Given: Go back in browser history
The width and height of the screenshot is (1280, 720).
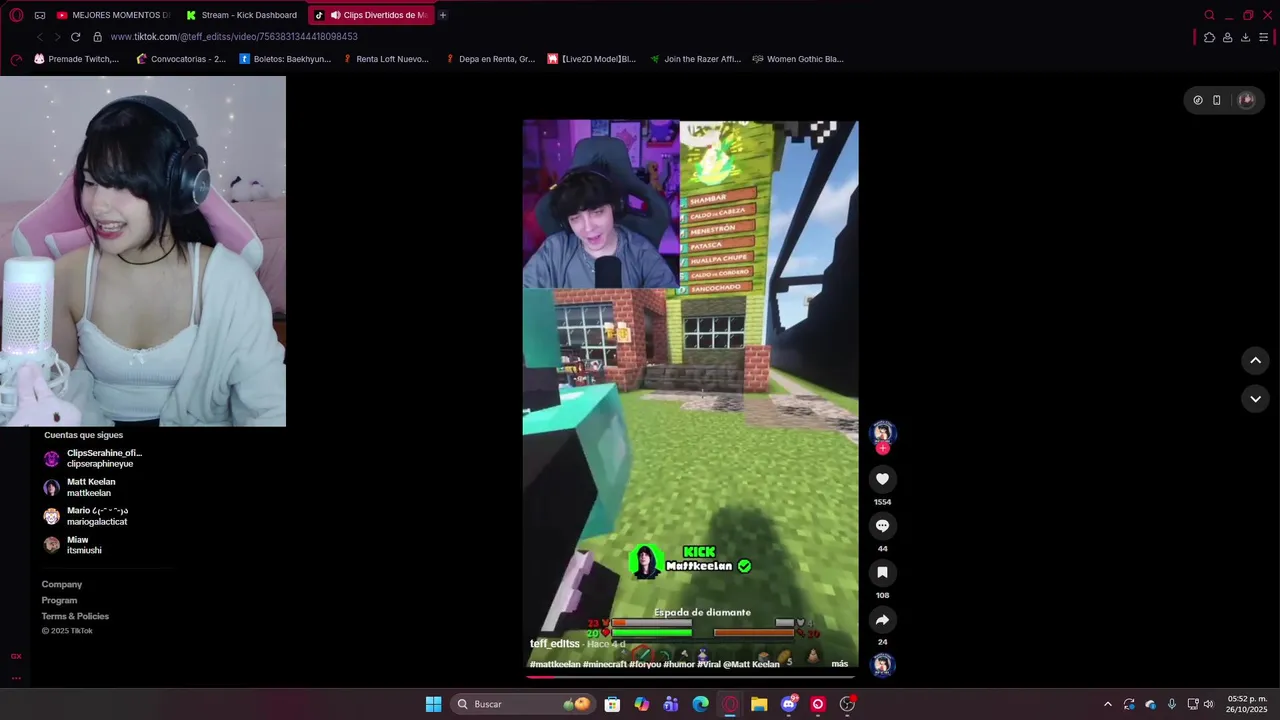Looking at the screenshot, I should (39, 37).
